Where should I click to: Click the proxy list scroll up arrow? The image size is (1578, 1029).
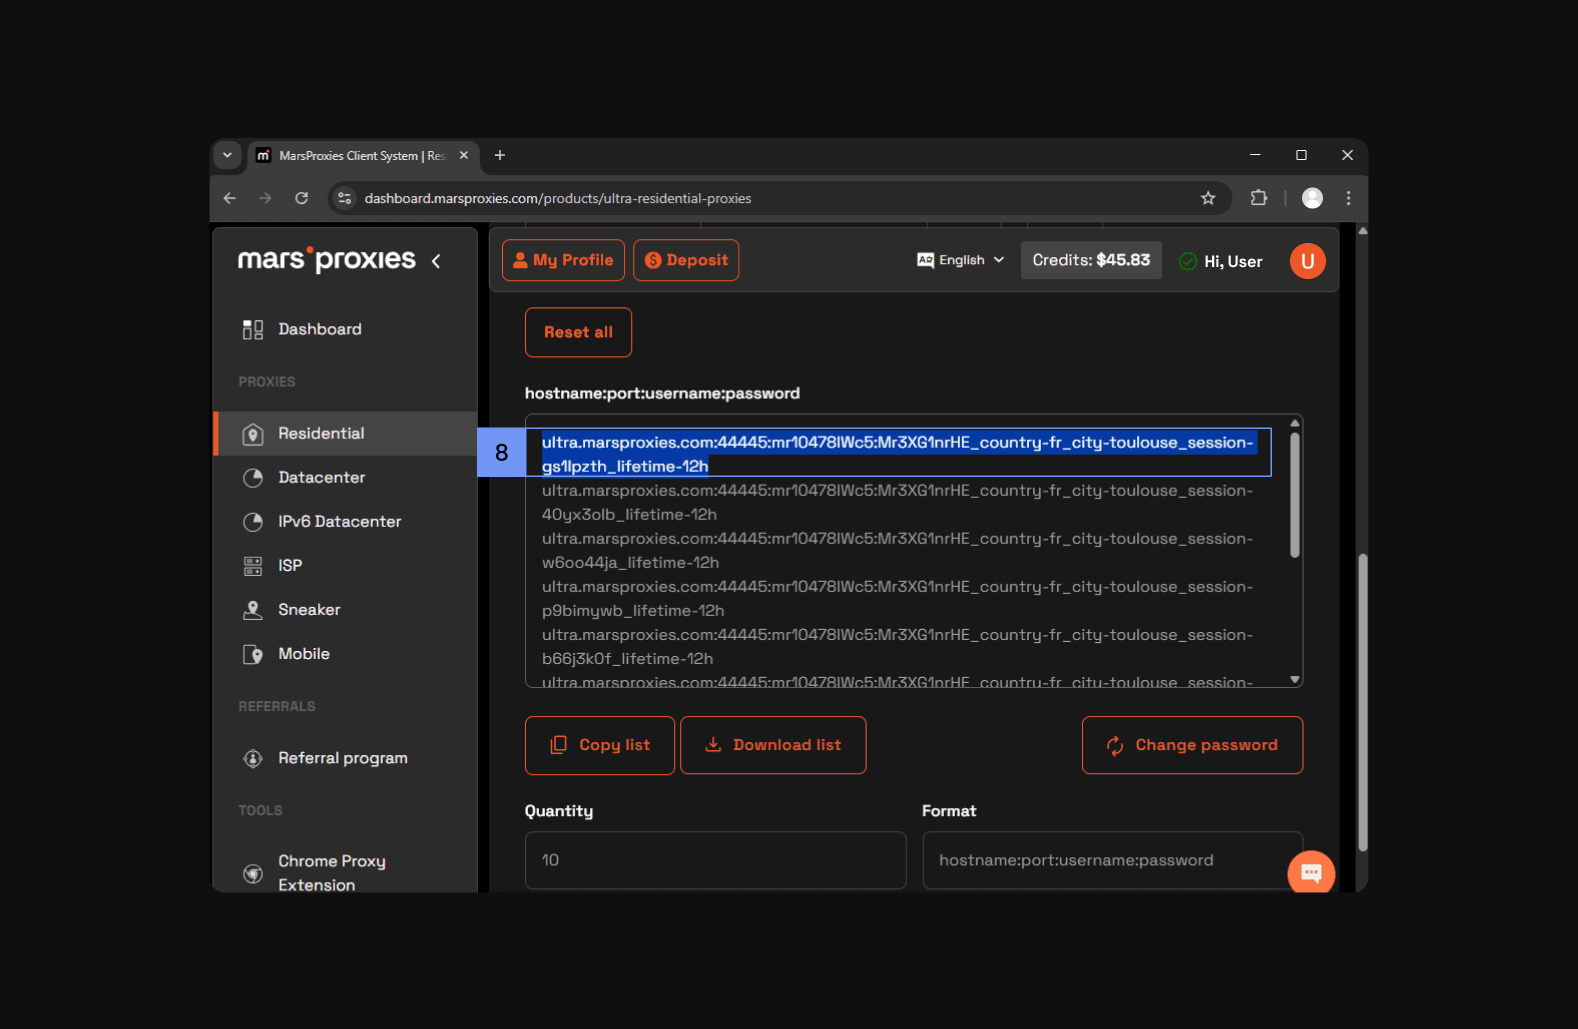point(1295,423)
